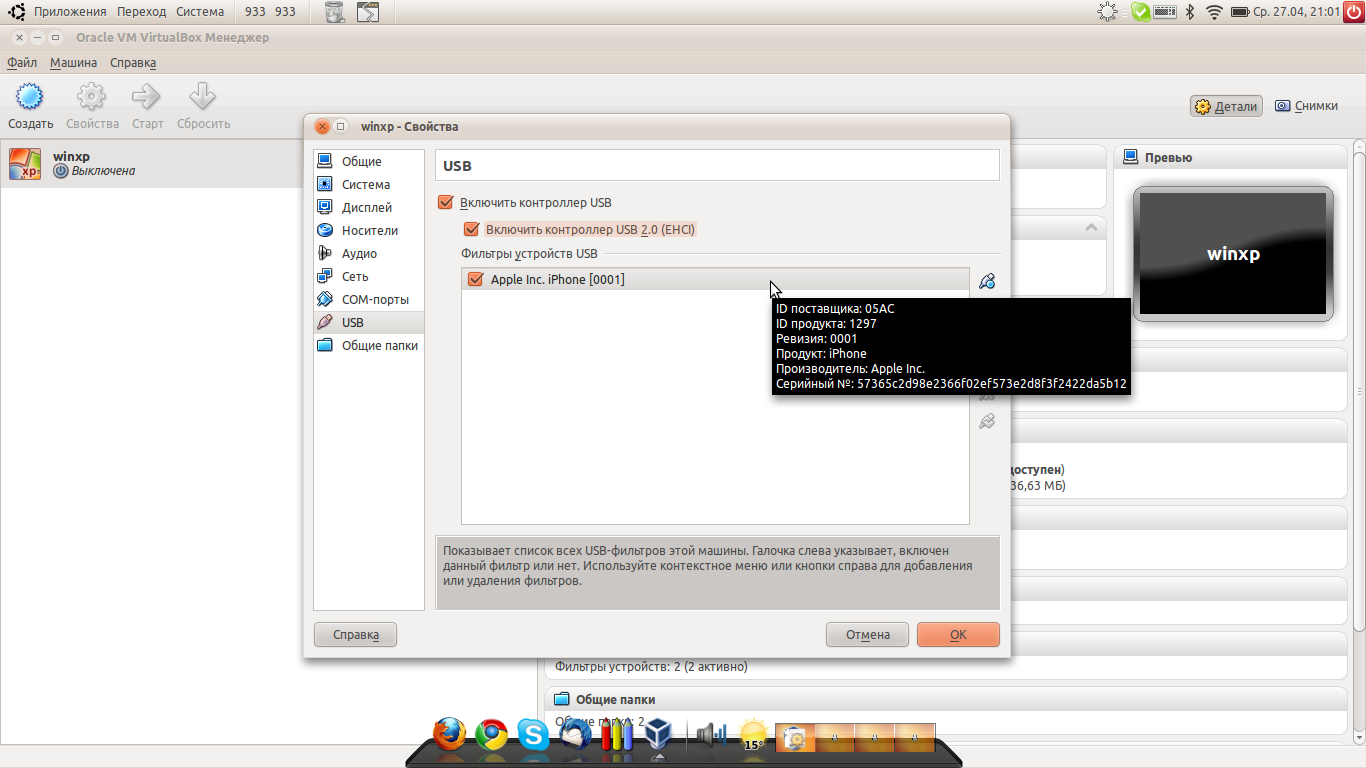Click Старт toolbar arrow in VirtualBox Manager
Screen dimensions: 1366x768
(x=147, y=107)
